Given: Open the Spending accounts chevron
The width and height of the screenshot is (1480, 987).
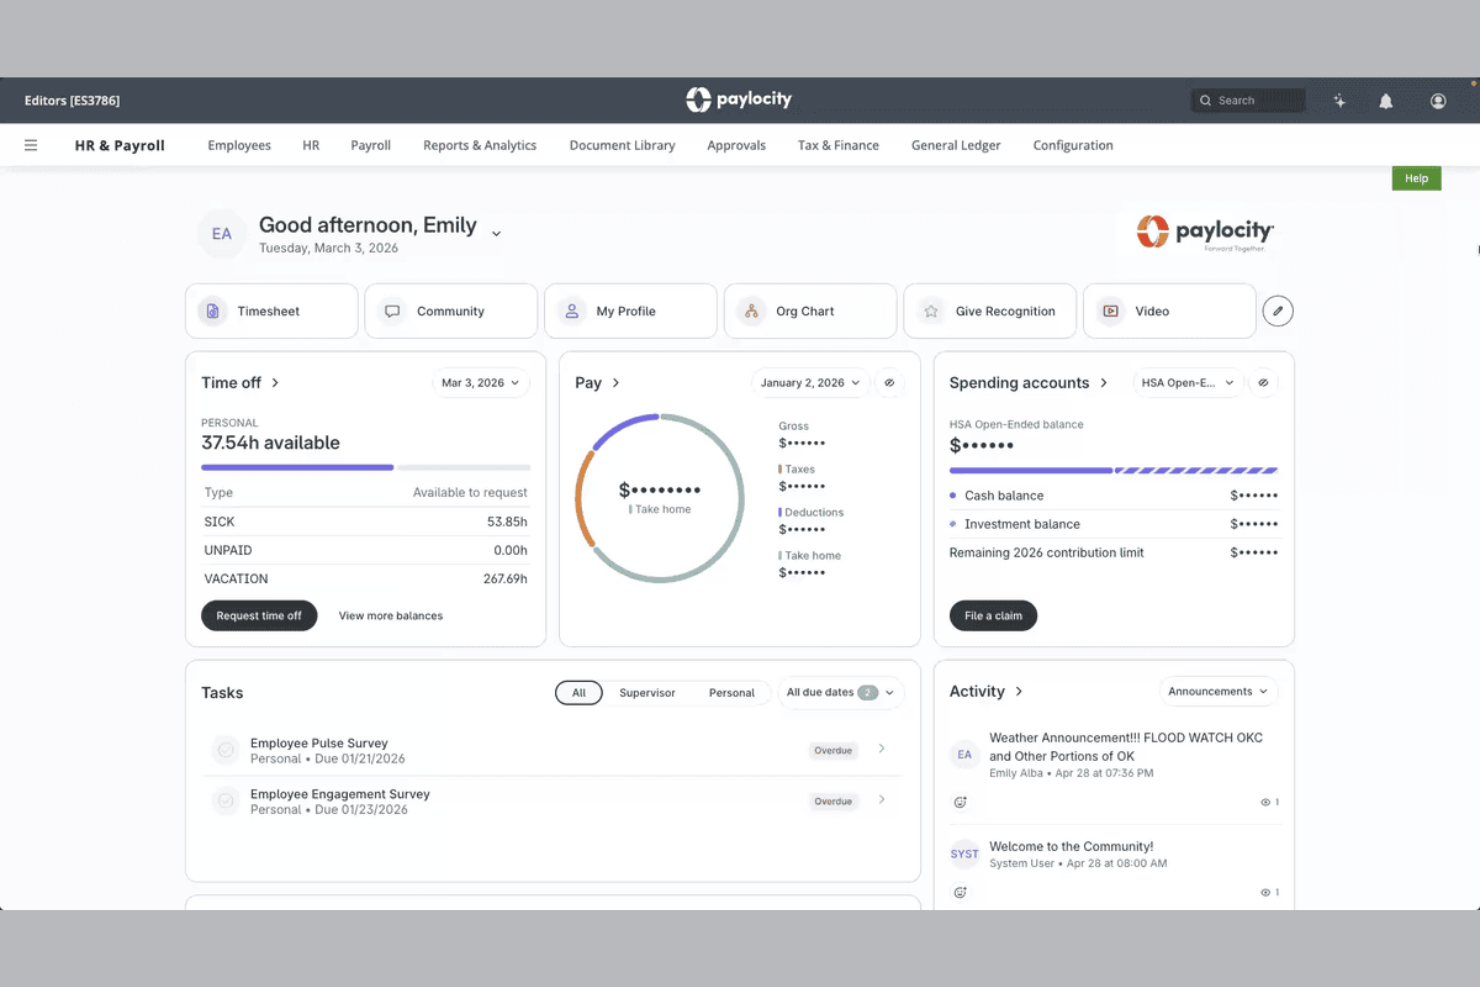Looking at the screenshot, I should [1104, 383].
